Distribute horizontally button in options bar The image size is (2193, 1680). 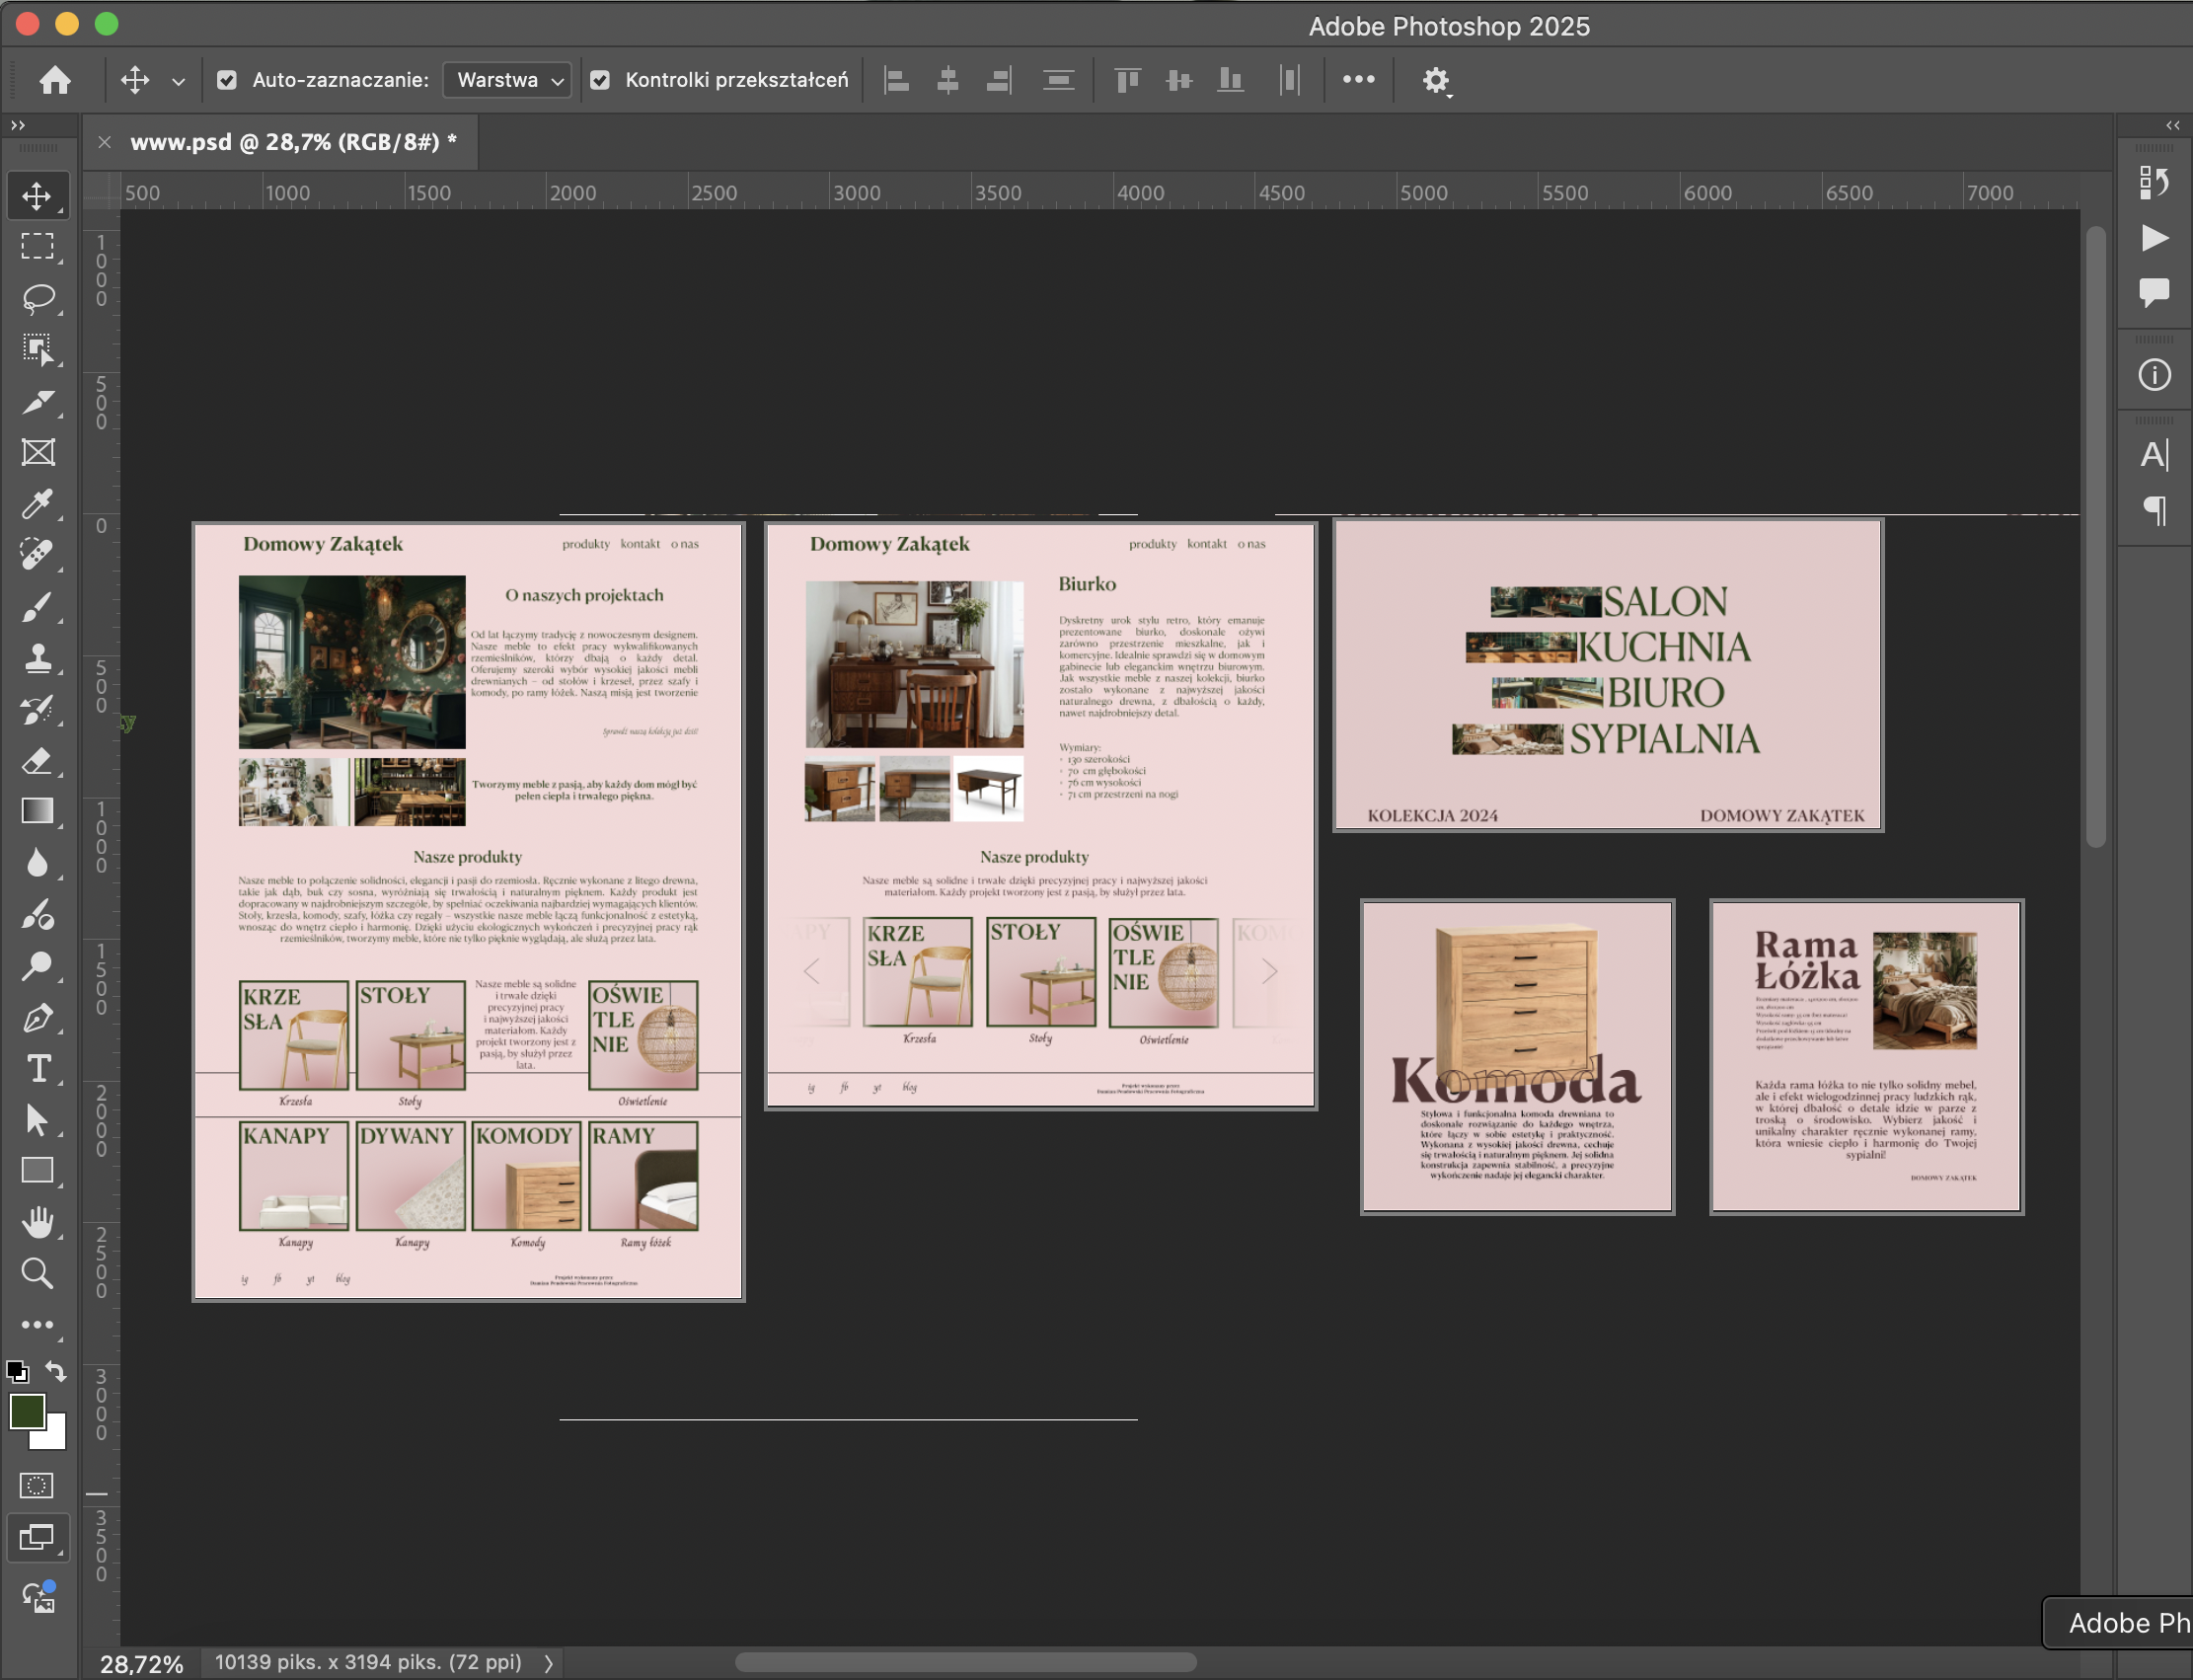point(1290,80)
